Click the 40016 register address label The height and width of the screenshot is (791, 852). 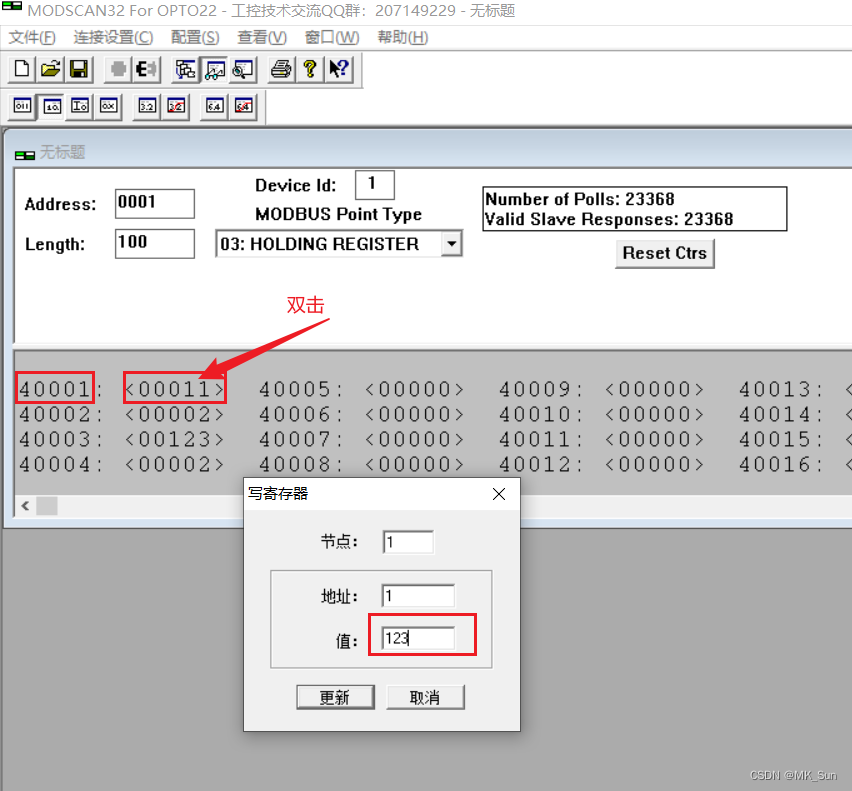[x=780, y=464]
